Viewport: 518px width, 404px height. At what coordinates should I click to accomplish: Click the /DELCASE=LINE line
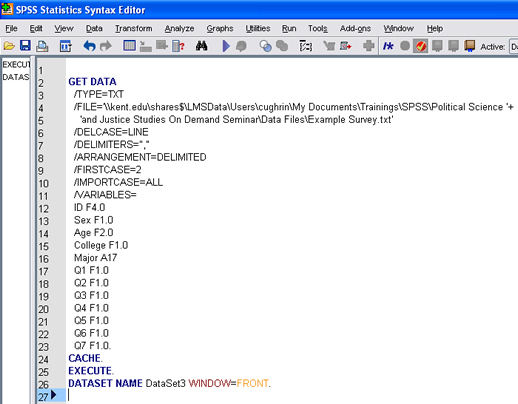(x=111, y=132)
